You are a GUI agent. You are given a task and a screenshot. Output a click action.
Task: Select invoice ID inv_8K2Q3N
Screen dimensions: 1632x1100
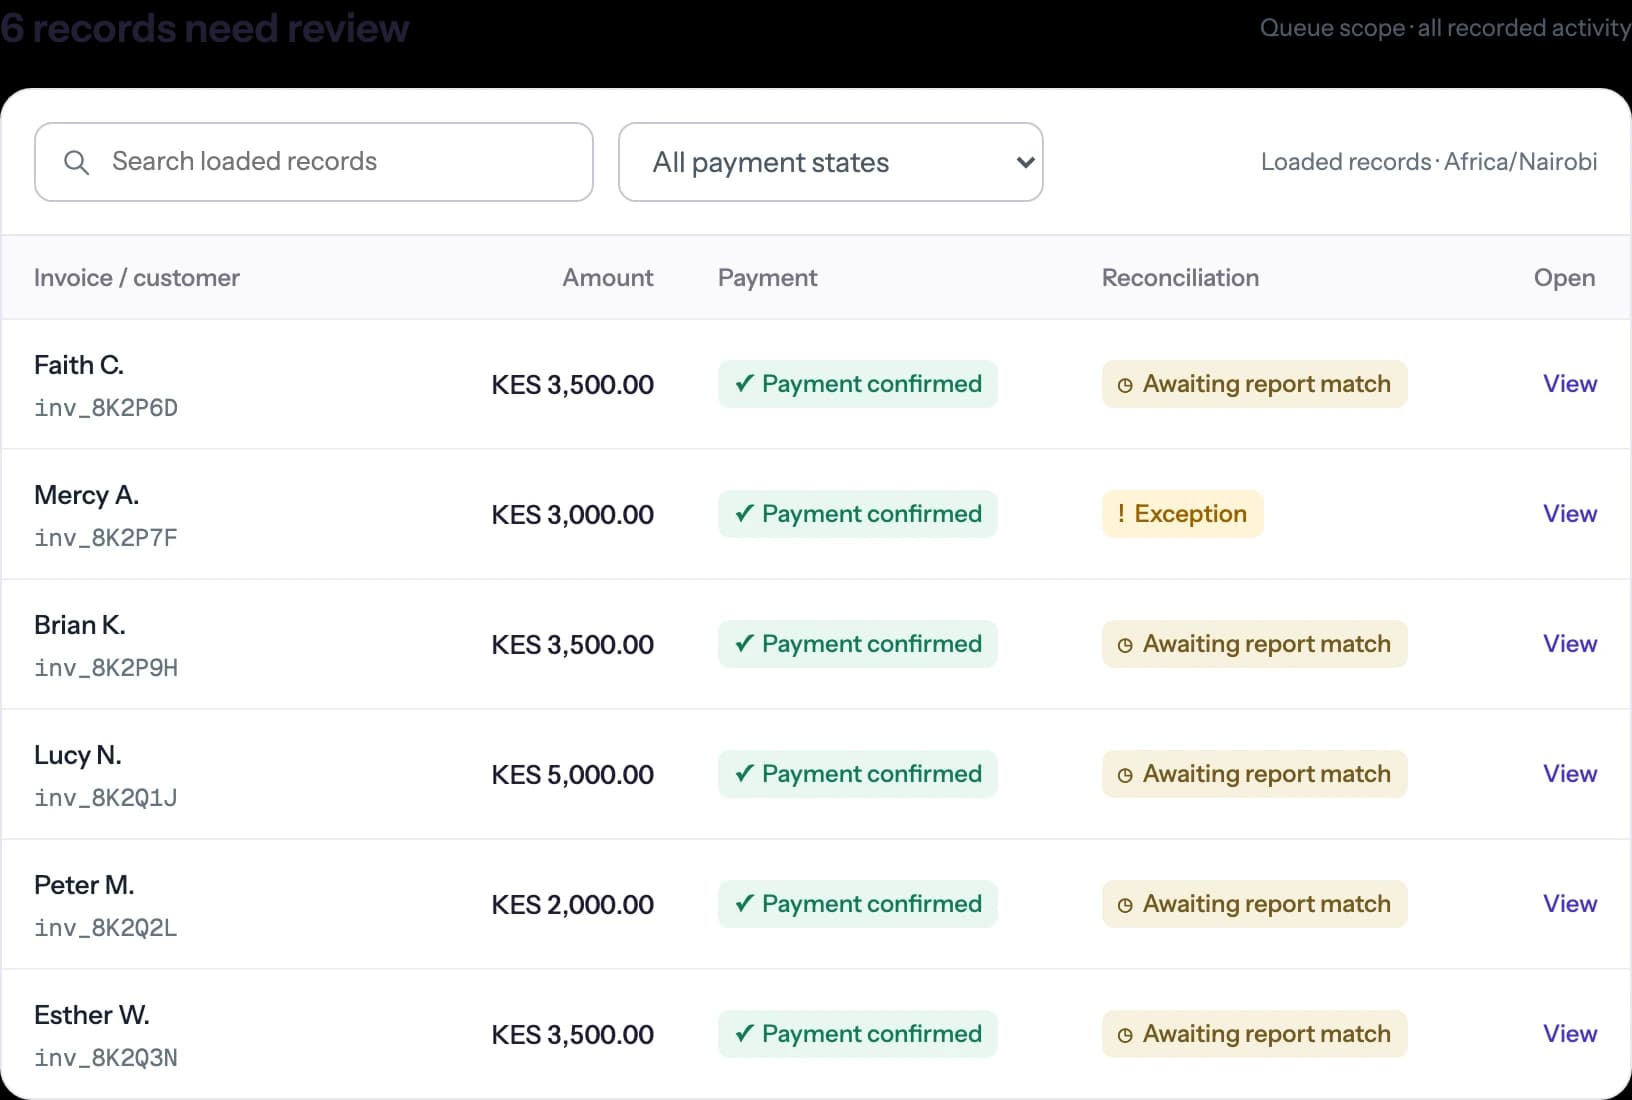click(x=106, y=1058)
